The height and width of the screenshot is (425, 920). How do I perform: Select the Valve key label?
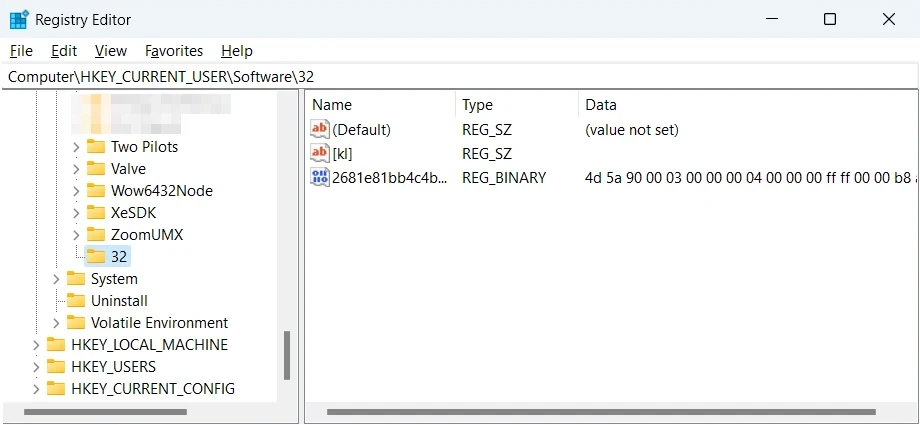click(x=128, y=169)
